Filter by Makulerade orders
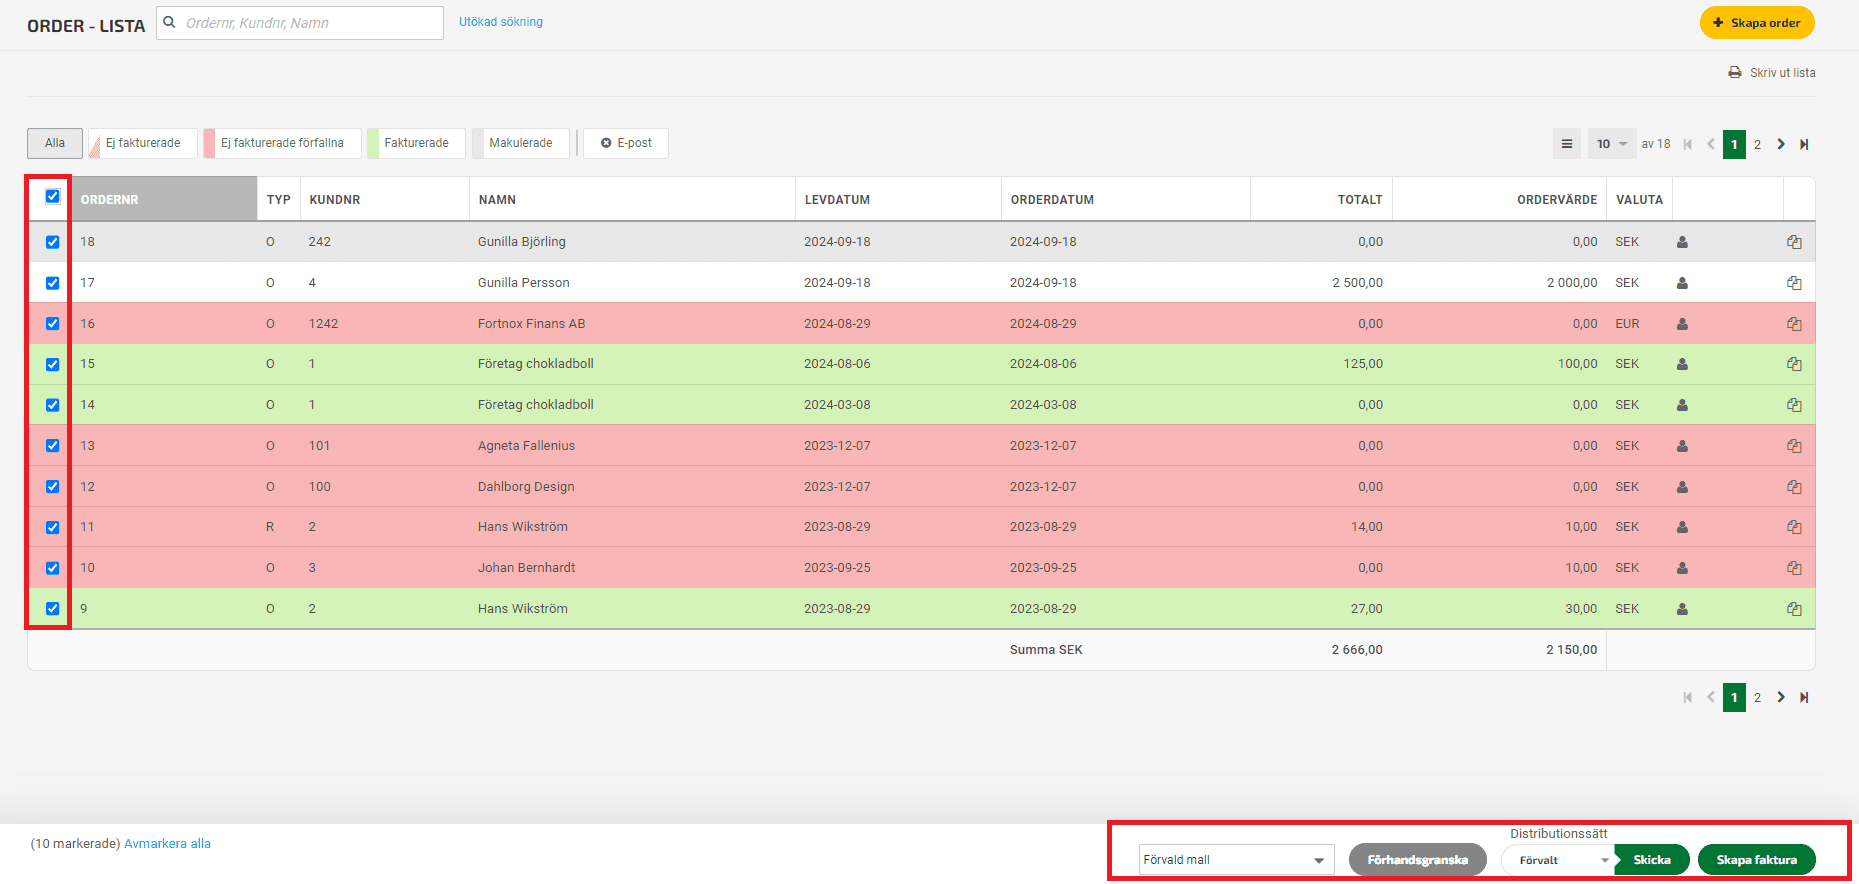 pyautogui.click(x=520, y=143)
